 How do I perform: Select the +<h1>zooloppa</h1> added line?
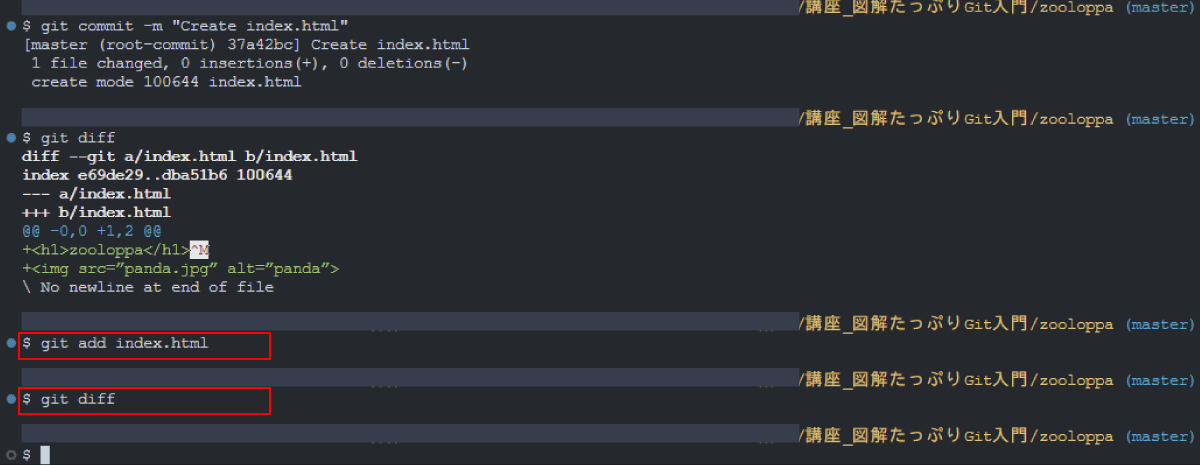point(106,249)
